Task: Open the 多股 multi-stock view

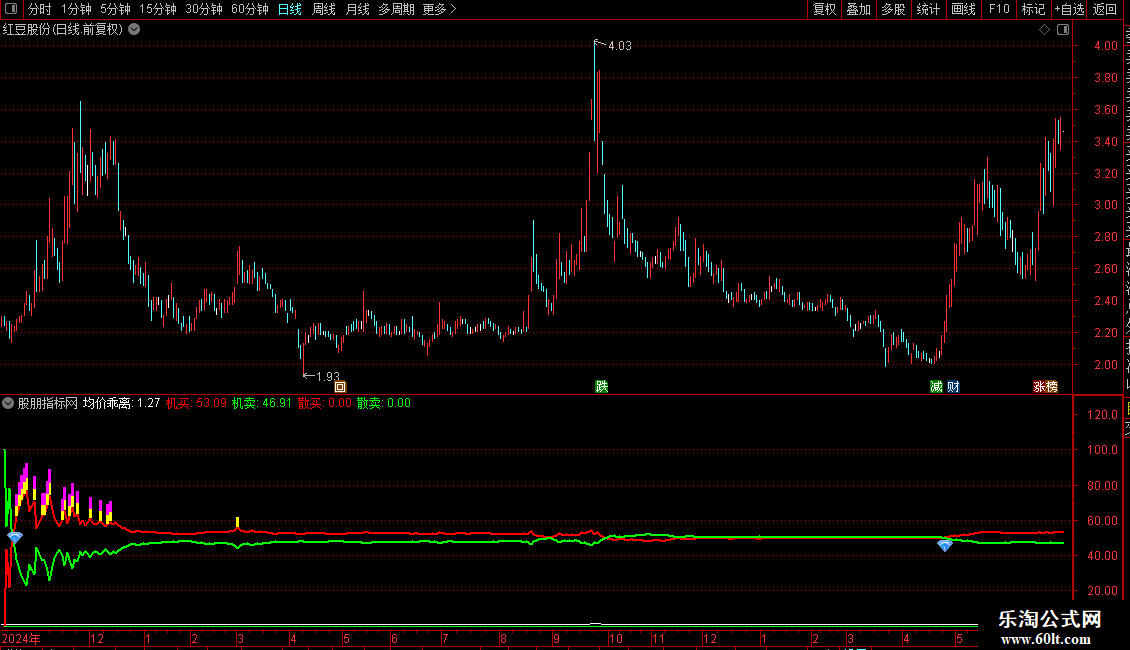Action: (893, 9)
